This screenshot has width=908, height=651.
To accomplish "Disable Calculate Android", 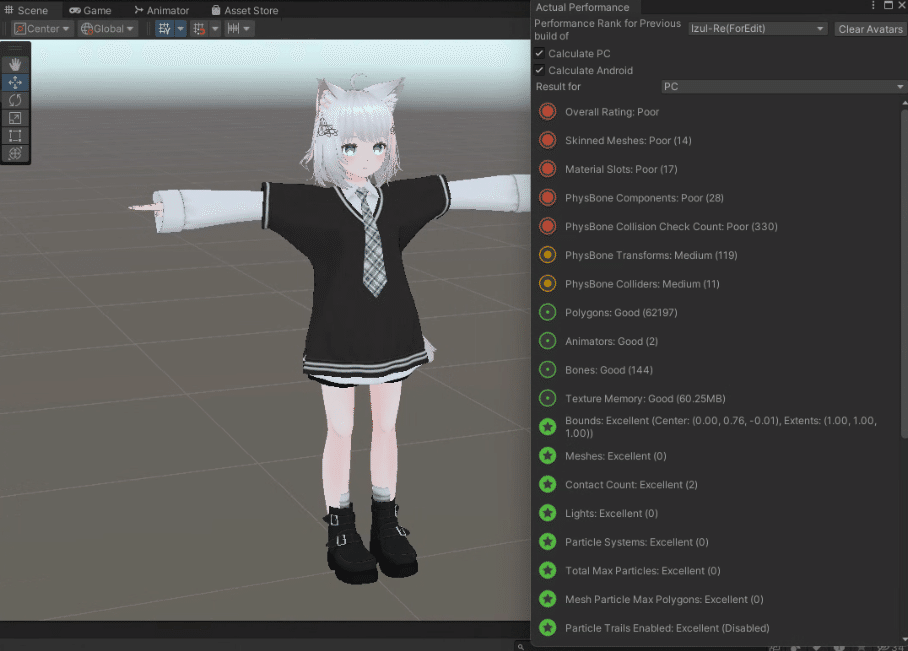I will [x=540, y=70].
